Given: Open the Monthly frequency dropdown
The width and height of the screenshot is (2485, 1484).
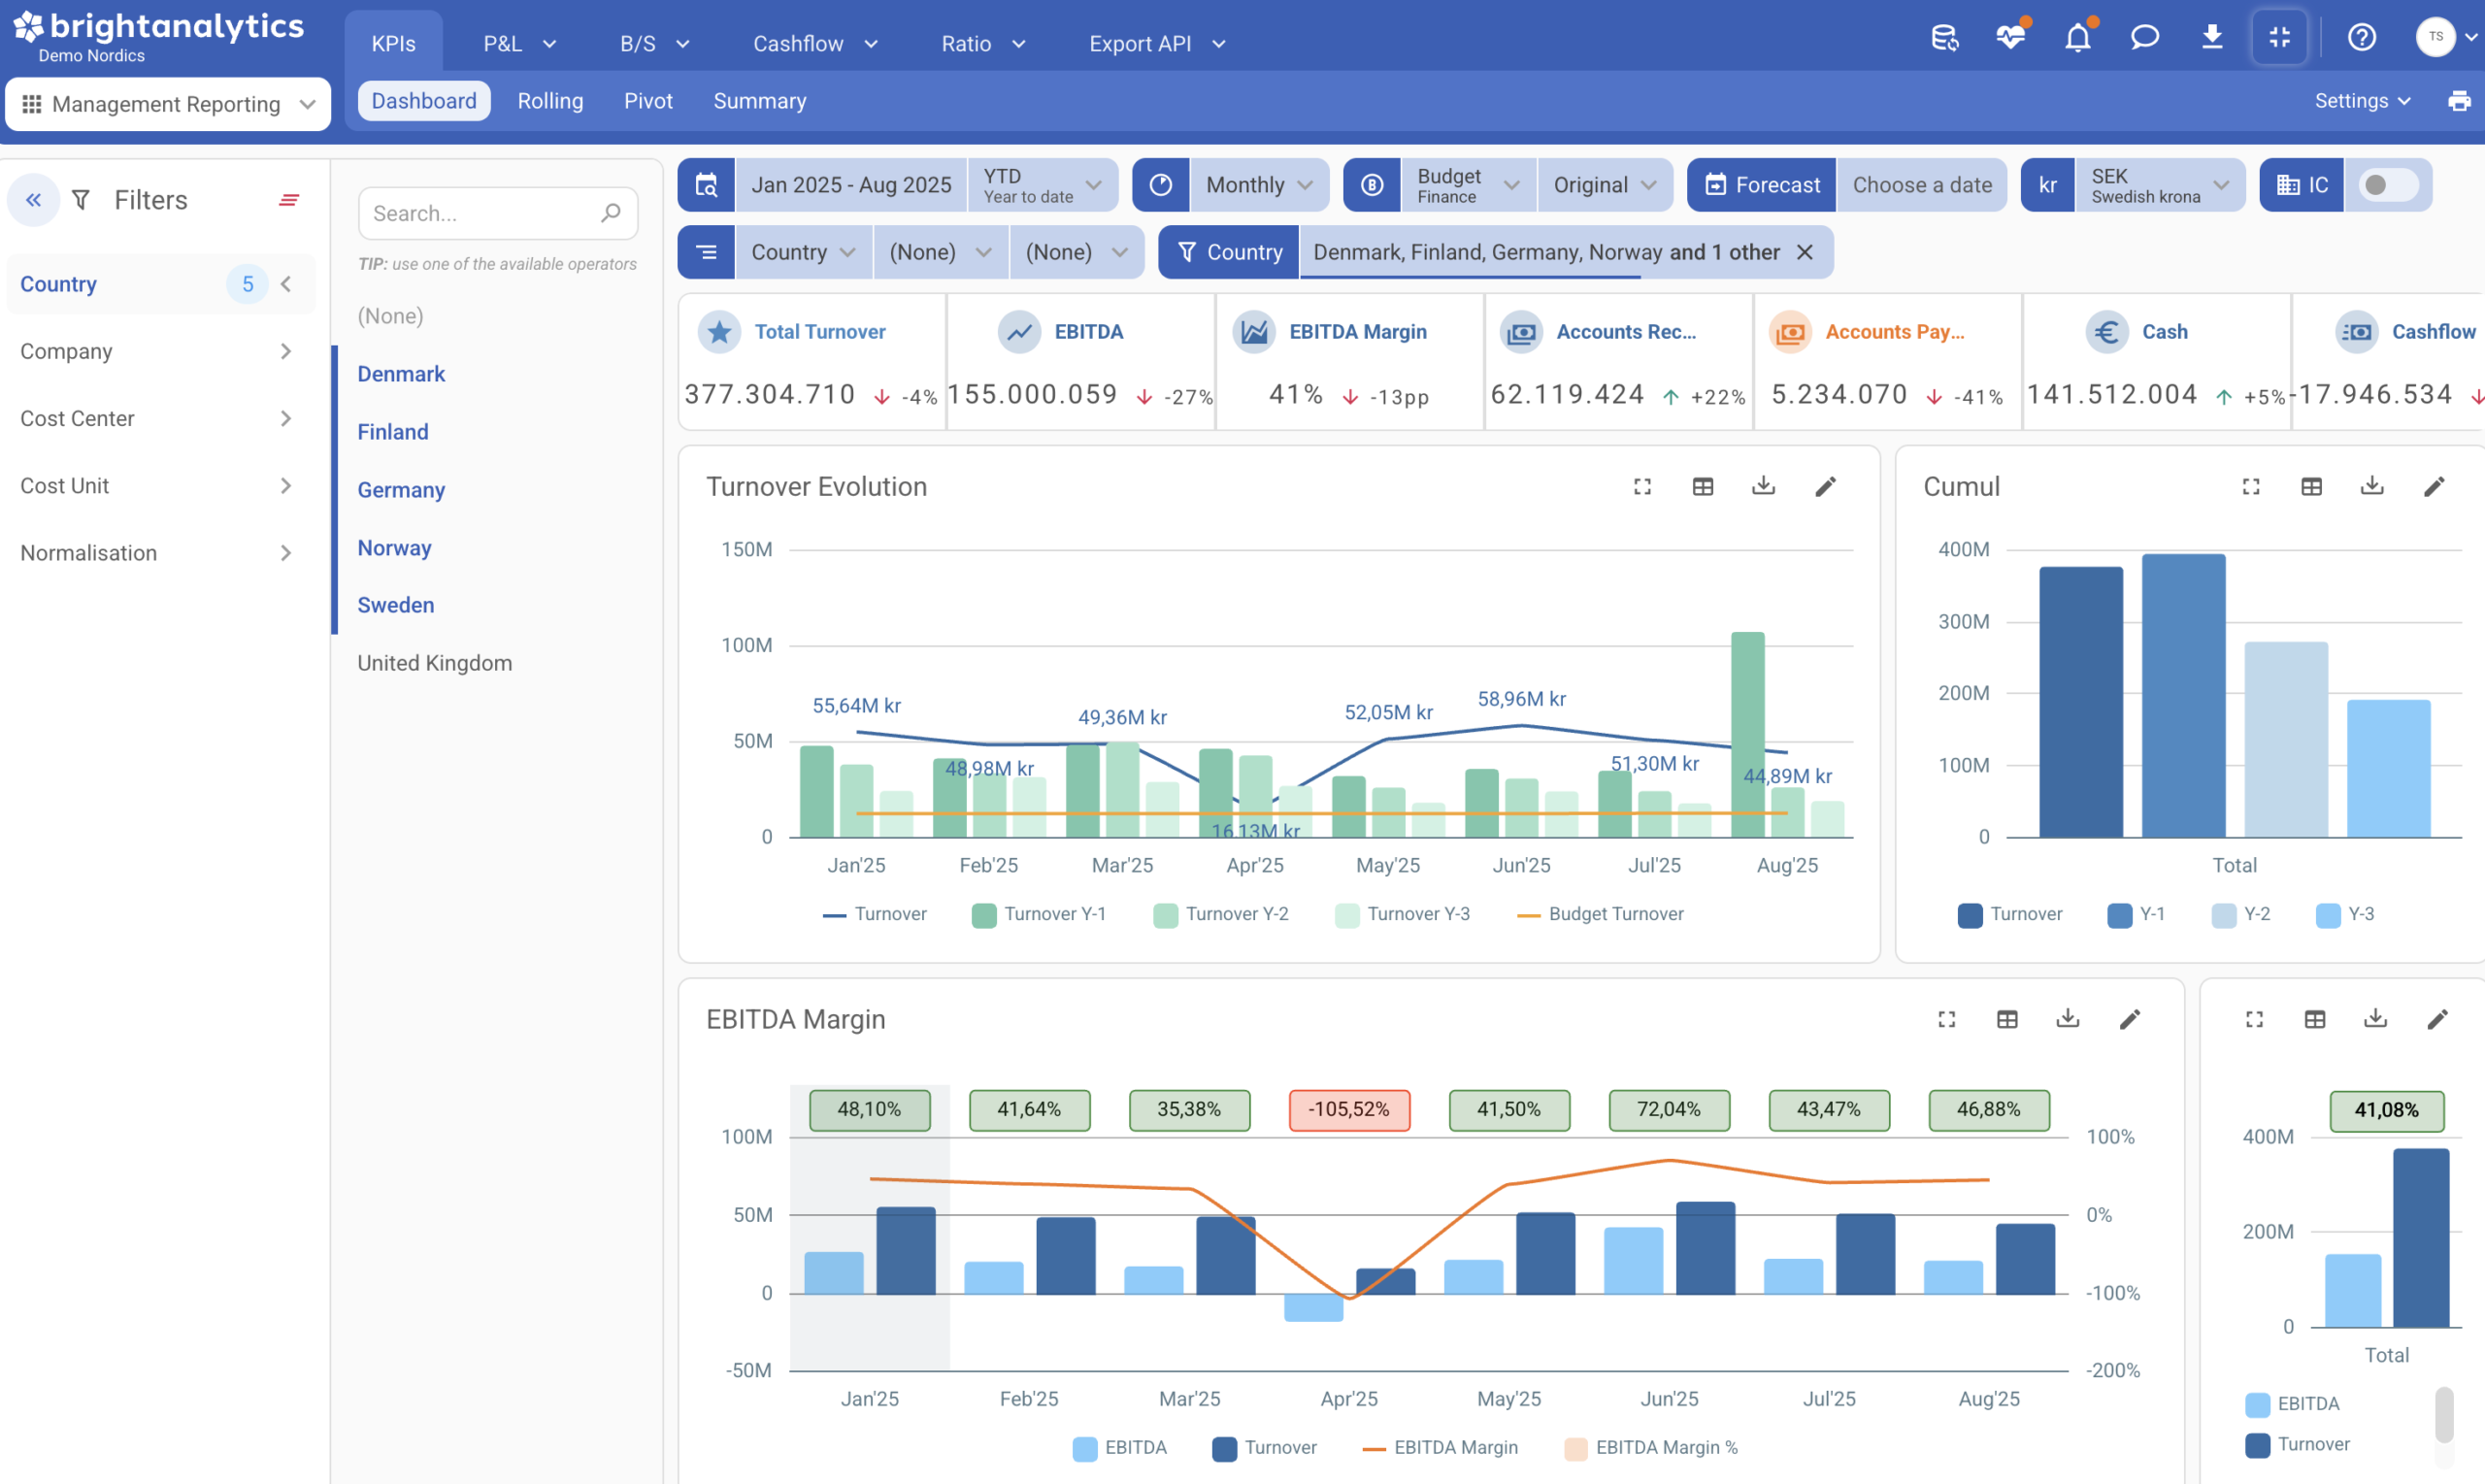Looking at the screenshot, I should coord(1259,185).
